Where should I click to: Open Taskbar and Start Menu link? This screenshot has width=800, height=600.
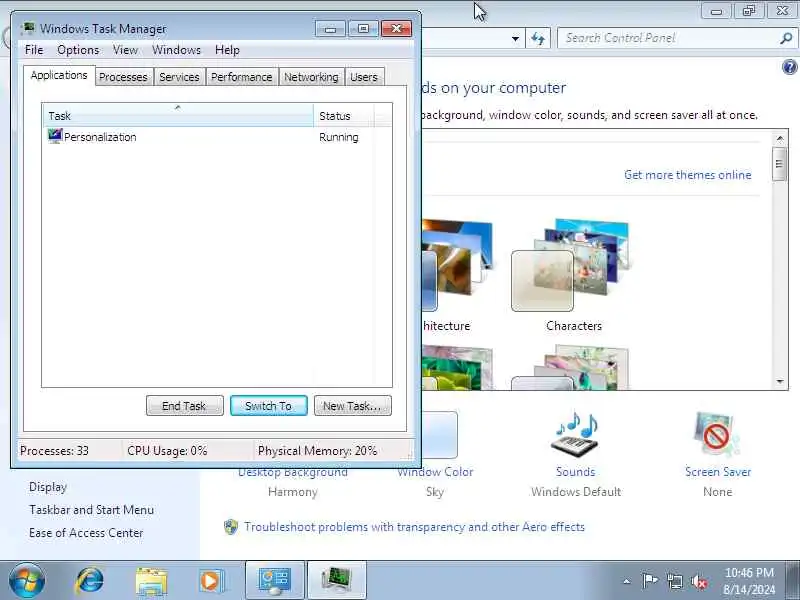pos(91,510)
